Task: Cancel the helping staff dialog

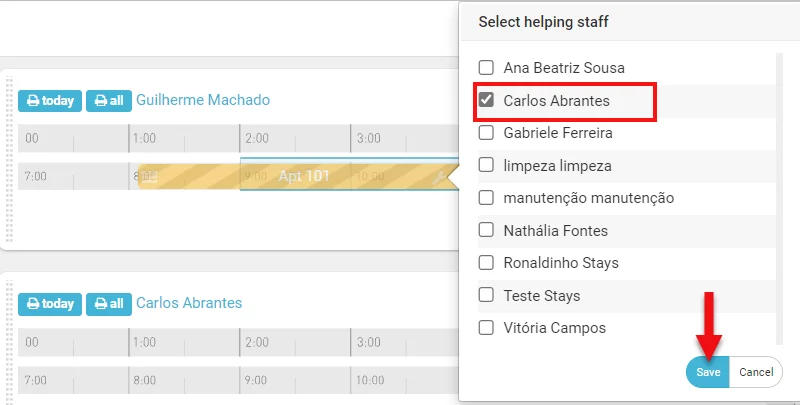Action: 756,372
